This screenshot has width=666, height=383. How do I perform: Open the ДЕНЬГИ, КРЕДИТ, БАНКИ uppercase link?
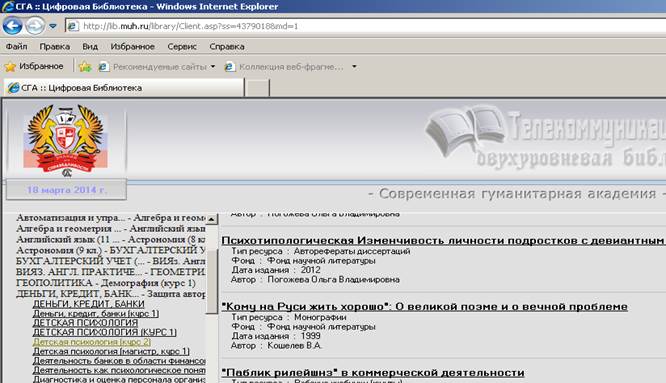88,304
